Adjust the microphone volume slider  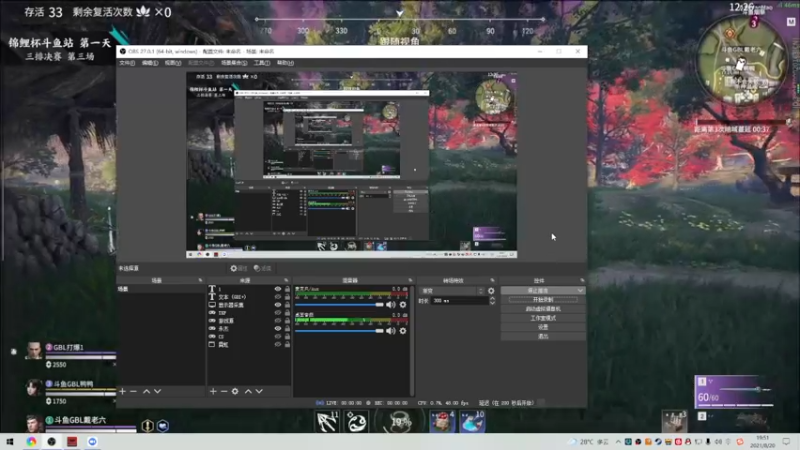[x=339, y=305]
